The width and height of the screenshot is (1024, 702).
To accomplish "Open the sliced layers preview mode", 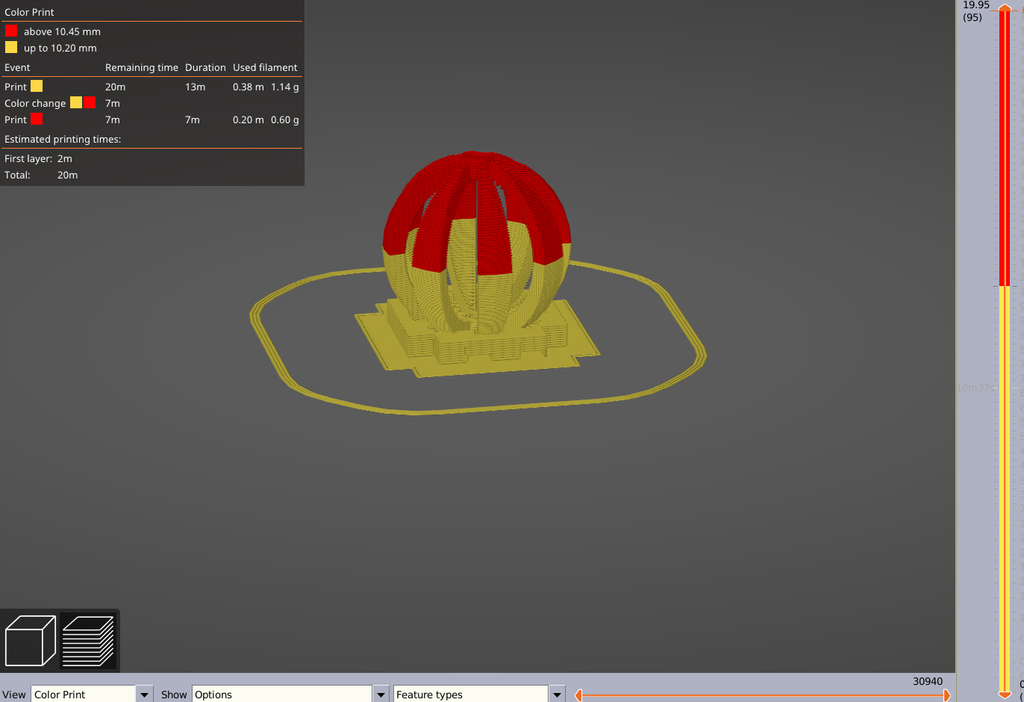I will click(x=88, y=639).
